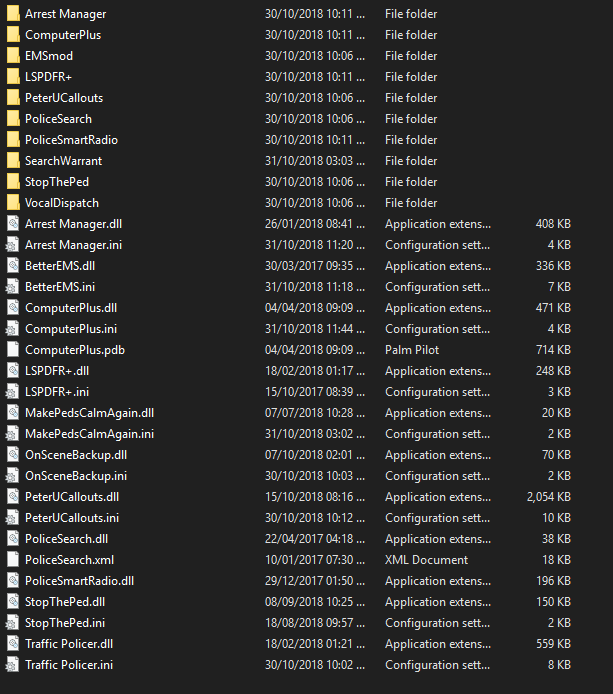Click the VocalDispatch folder icon
Image resolution: width=613 pixels, height=694 pixels.
coord(13,203)
